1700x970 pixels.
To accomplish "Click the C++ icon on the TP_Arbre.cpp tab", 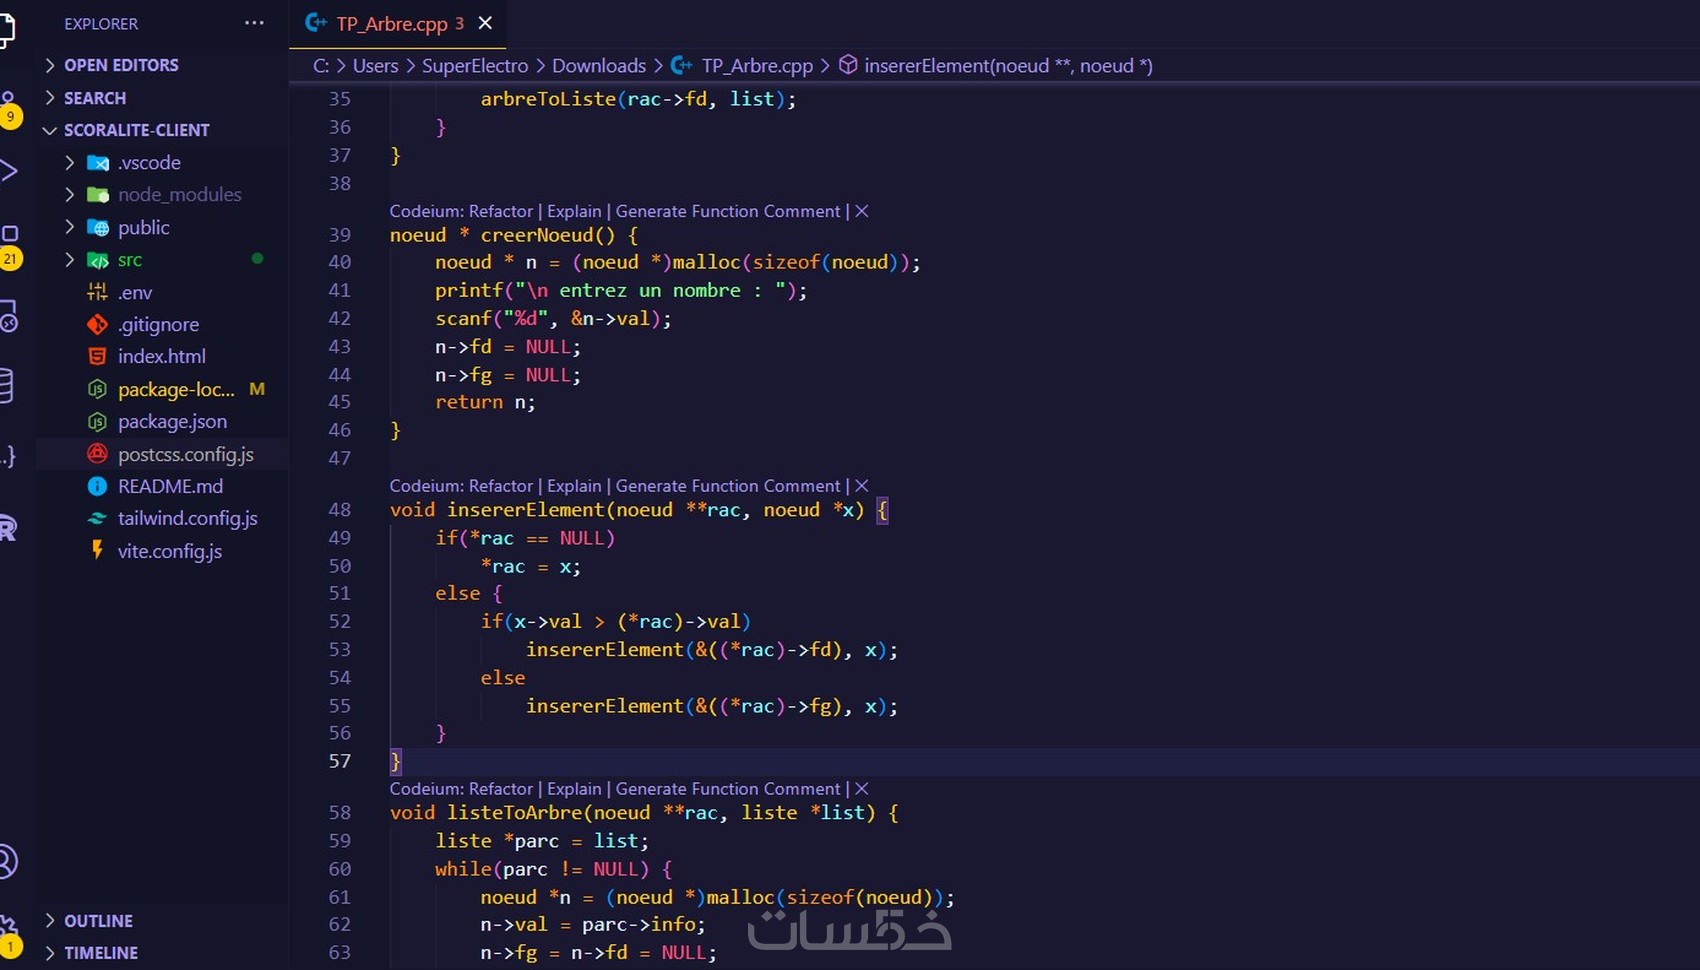I will [x=314, y=23].
